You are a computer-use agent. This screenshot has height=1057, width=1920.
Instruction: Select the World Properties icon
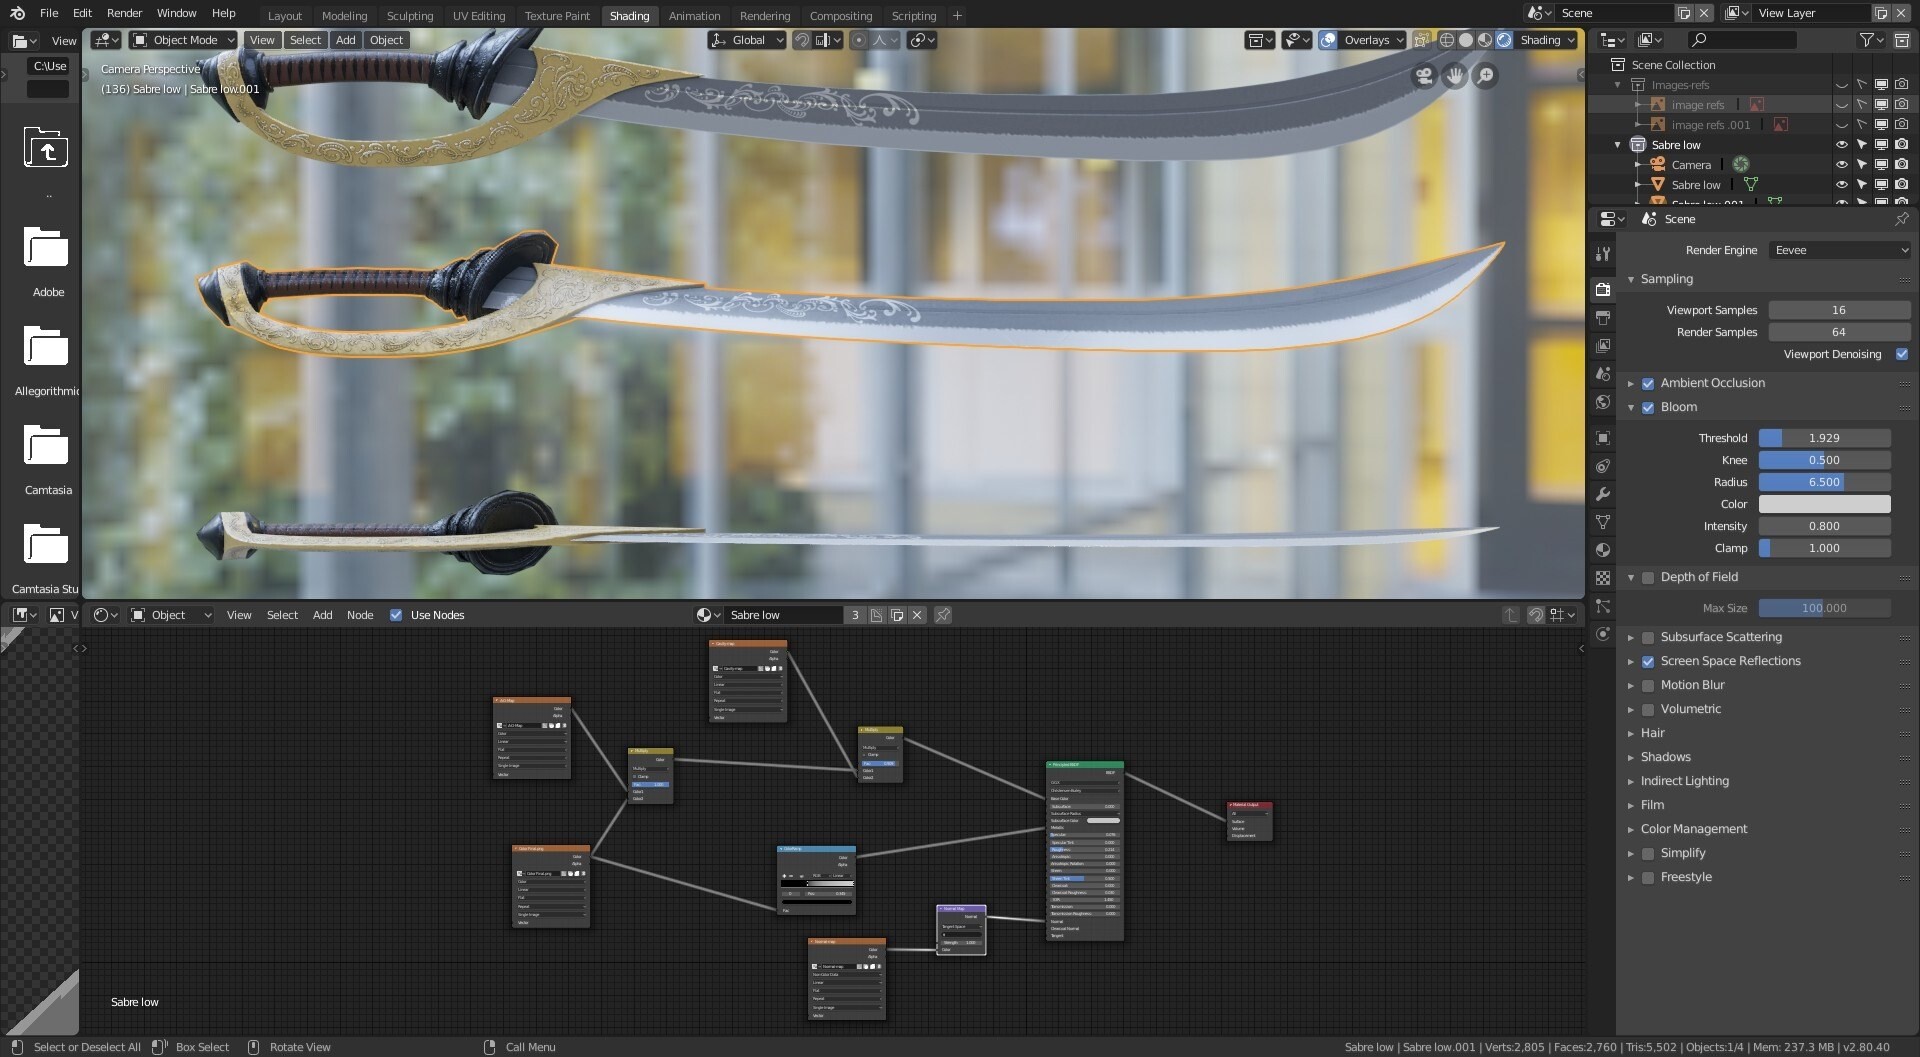(1604, 402)
